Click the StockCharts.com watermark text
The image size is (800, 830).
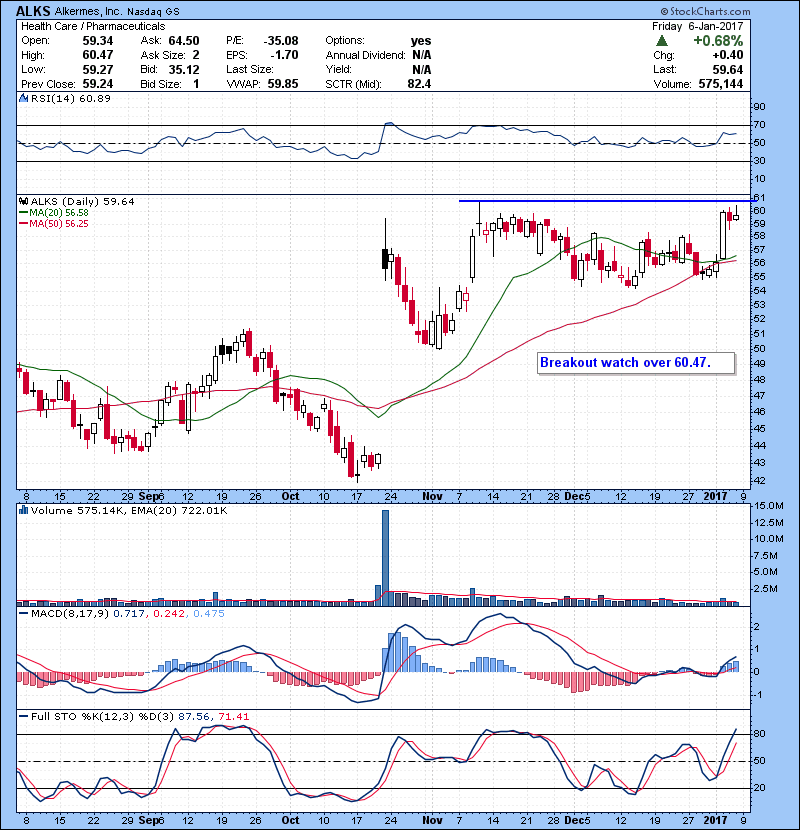706,11
